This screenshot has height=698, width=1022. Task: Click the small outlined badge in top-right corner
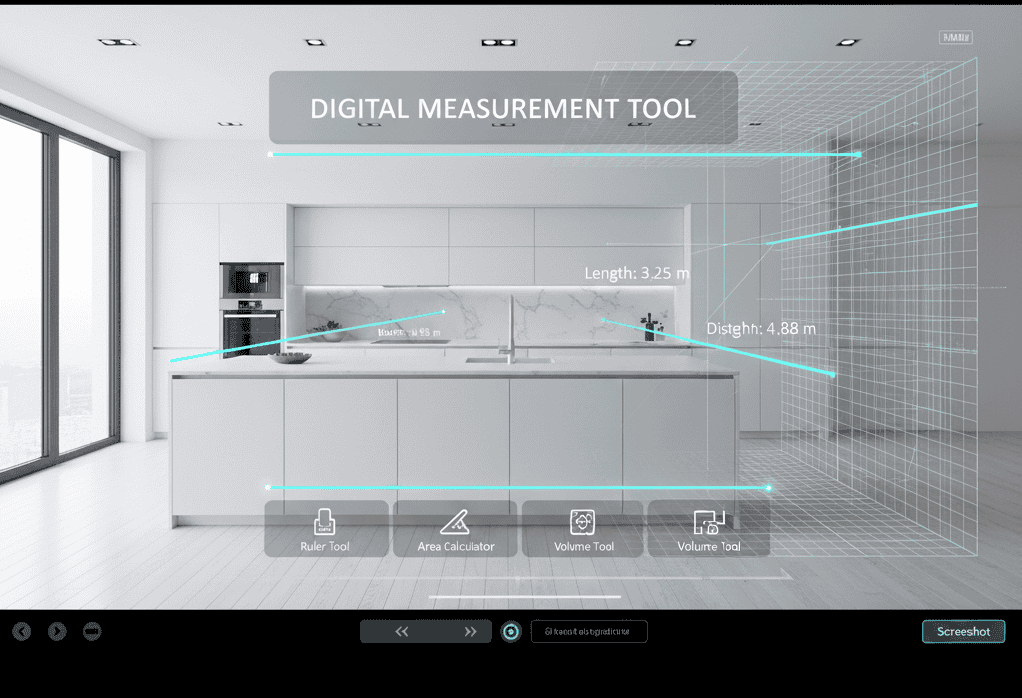[956, 38]
